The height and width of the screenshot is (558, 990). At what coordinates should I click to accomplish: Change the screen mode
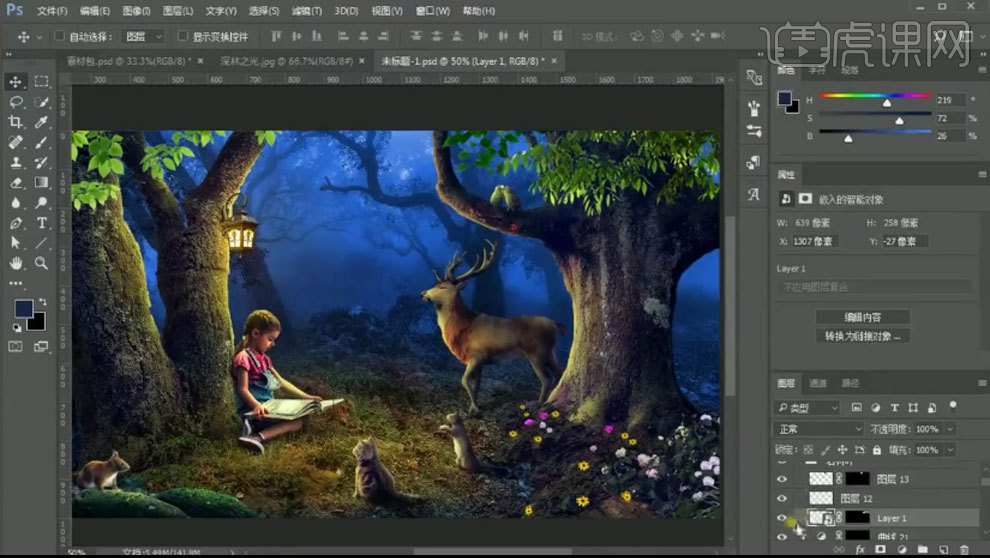[41, 347]
